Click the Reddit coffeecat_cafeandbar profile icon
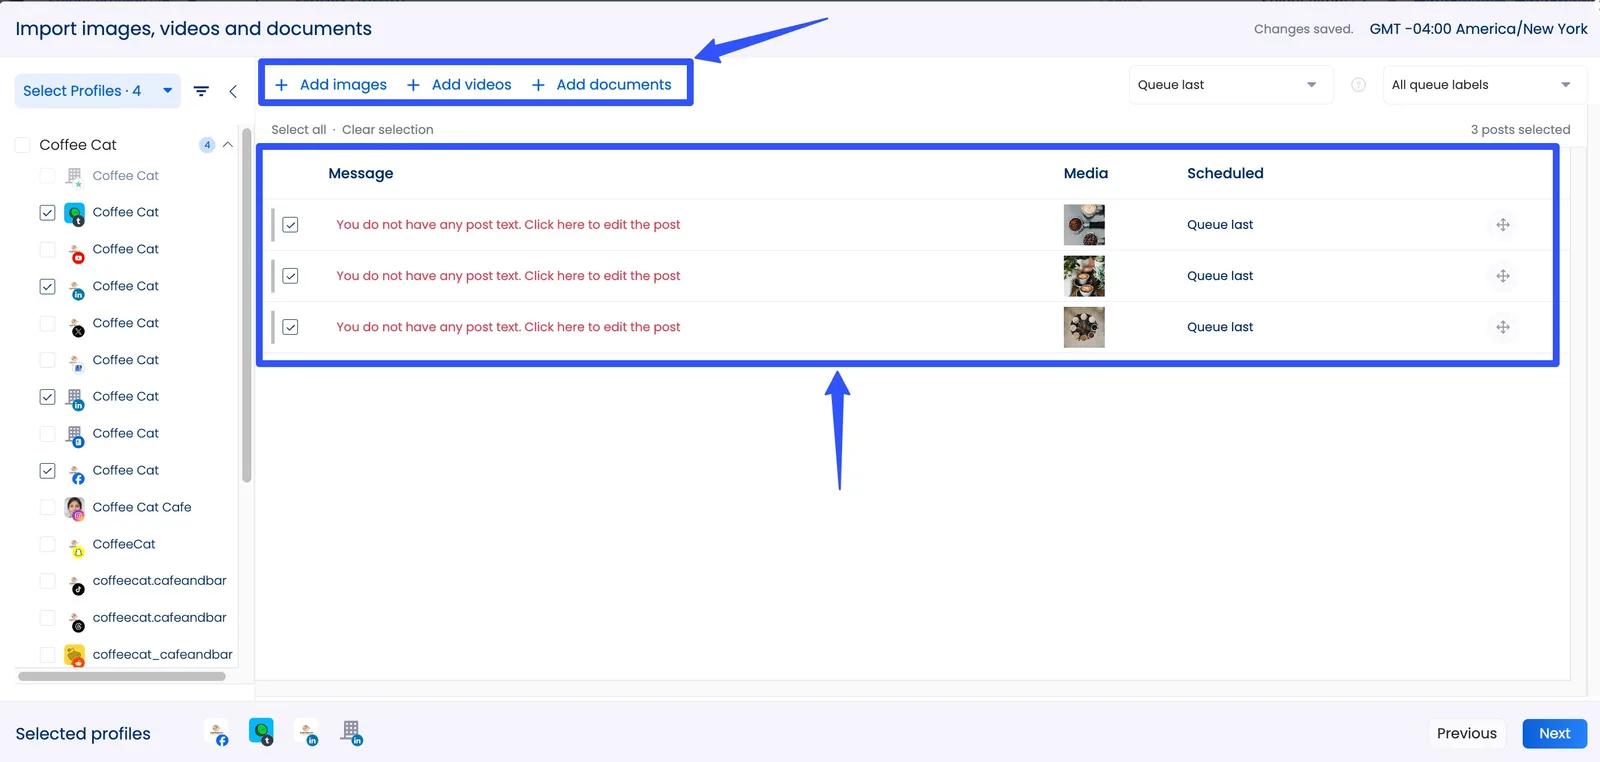 tap(75, 656)
